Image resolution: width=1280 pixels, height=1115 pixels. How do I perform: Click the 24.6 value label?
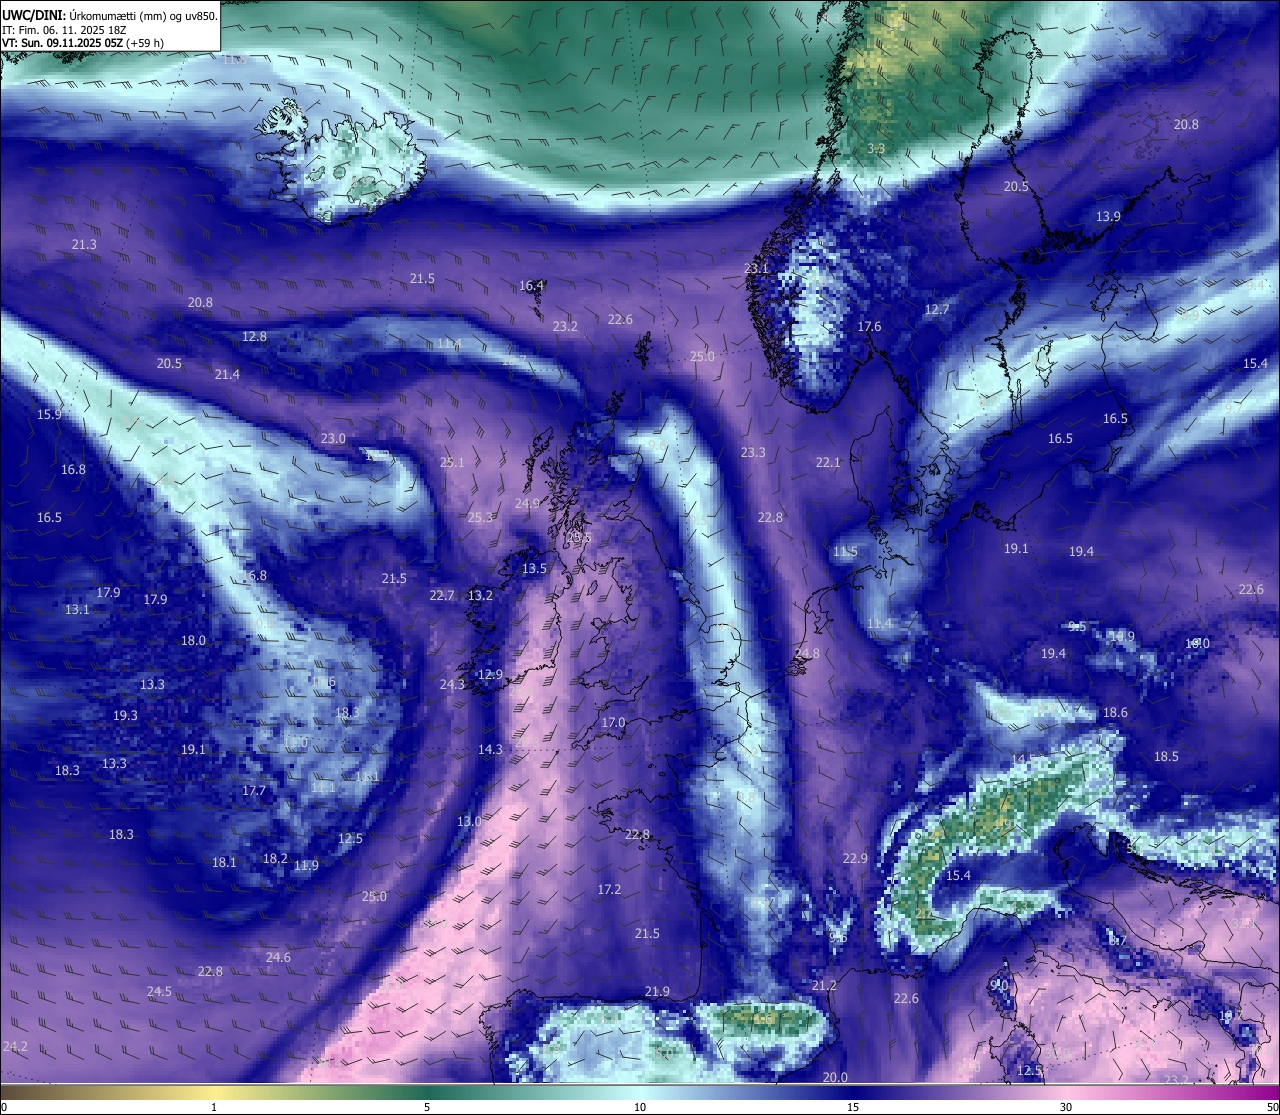pyautogui.click(x=278, y=957)
